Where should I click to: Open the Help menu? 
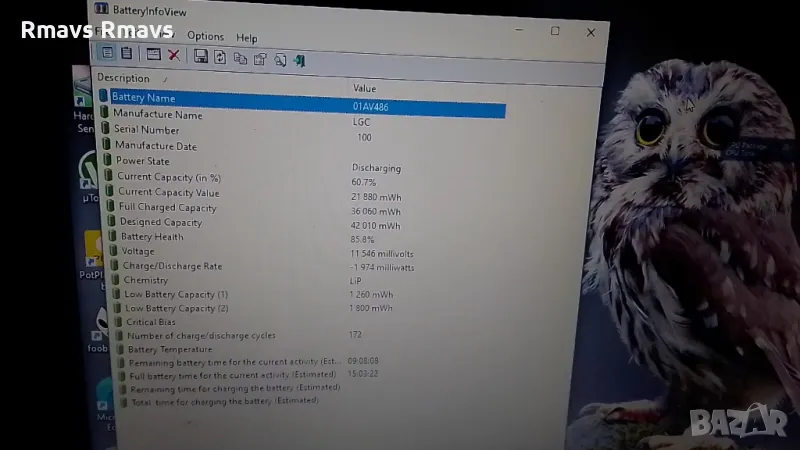tap(246, 38)
